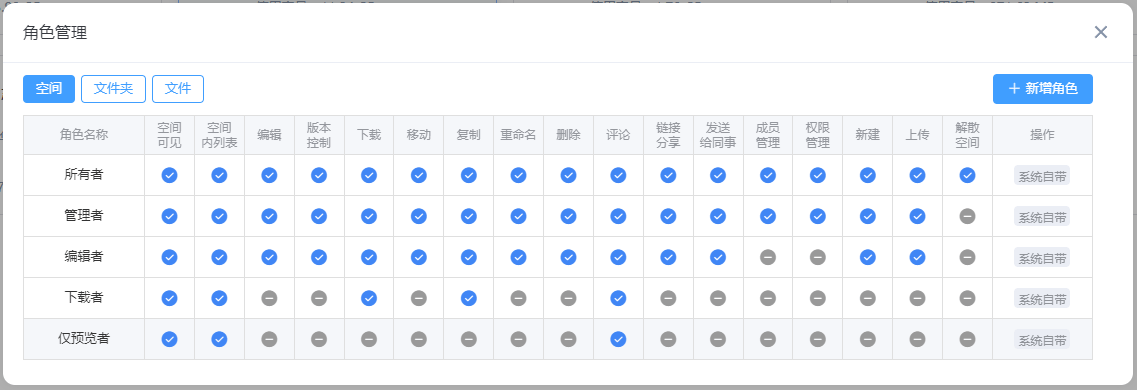Click 管理者's 上传 checkmark icon
The height and width of the screenshot is (390, 1137).
pos(917,216)
